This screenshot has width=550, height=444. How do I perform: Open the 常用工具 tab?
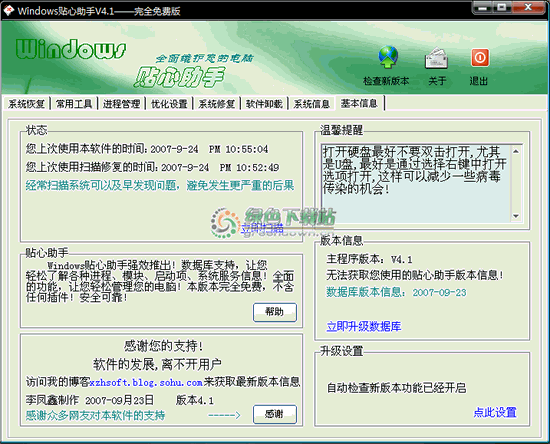tap(74, 104)
